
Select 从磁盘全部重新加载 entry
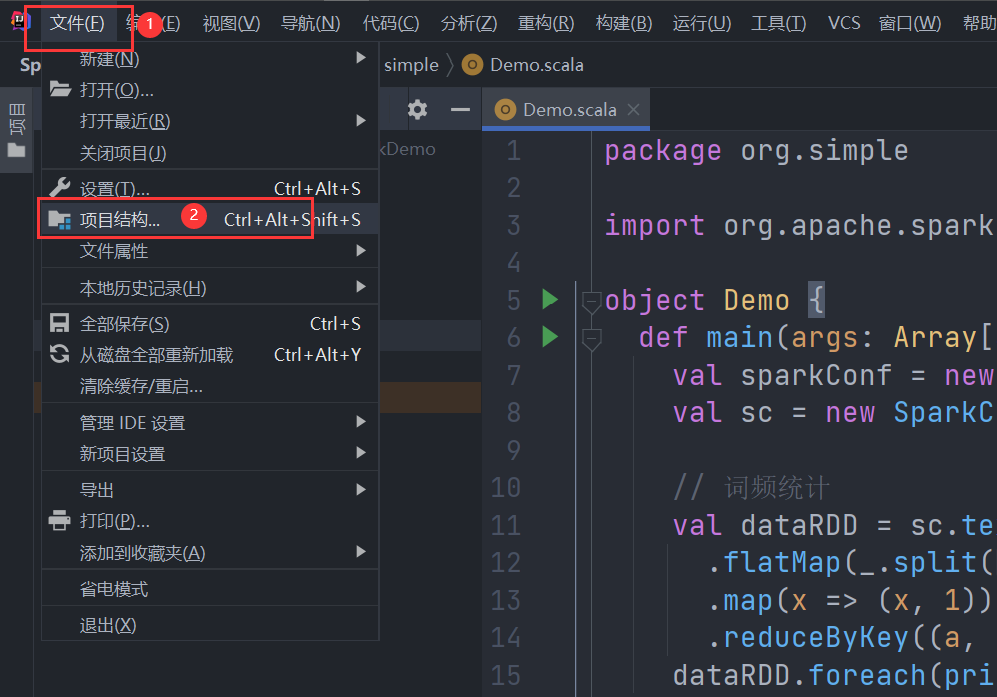pyautogui.click(x=210, y=355)
